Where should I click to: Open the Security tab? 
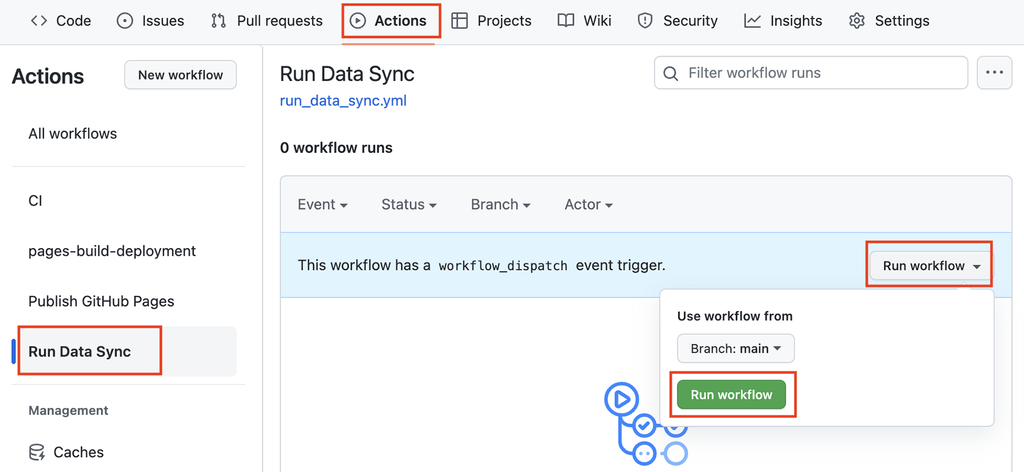pyautogui.click(x=677, y=21)
